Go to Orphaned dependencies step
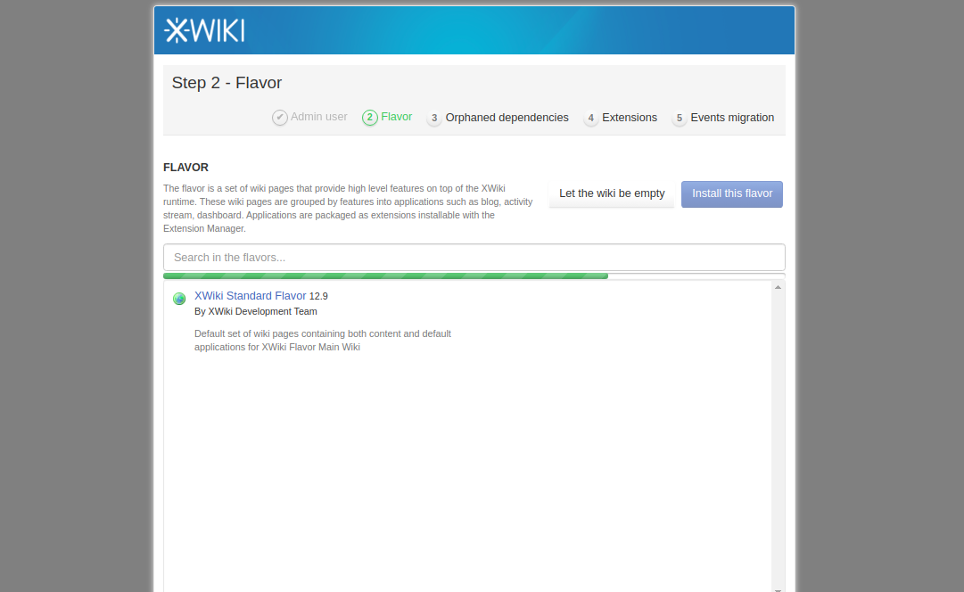The image size is (964, 592). (x=507, y=117)
